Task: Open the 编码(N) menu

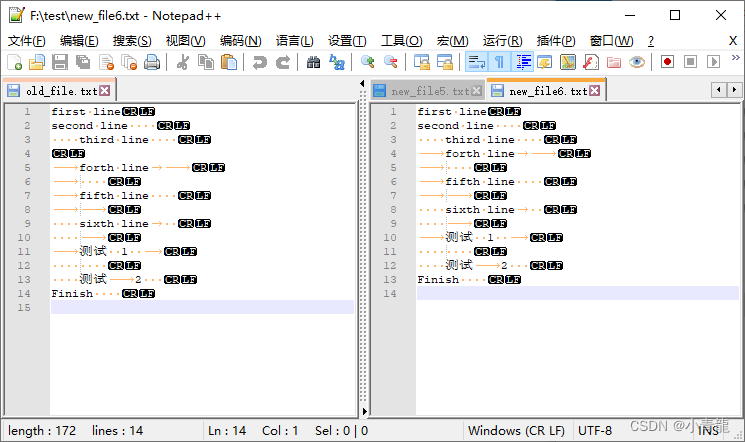Action: point(240,41)
